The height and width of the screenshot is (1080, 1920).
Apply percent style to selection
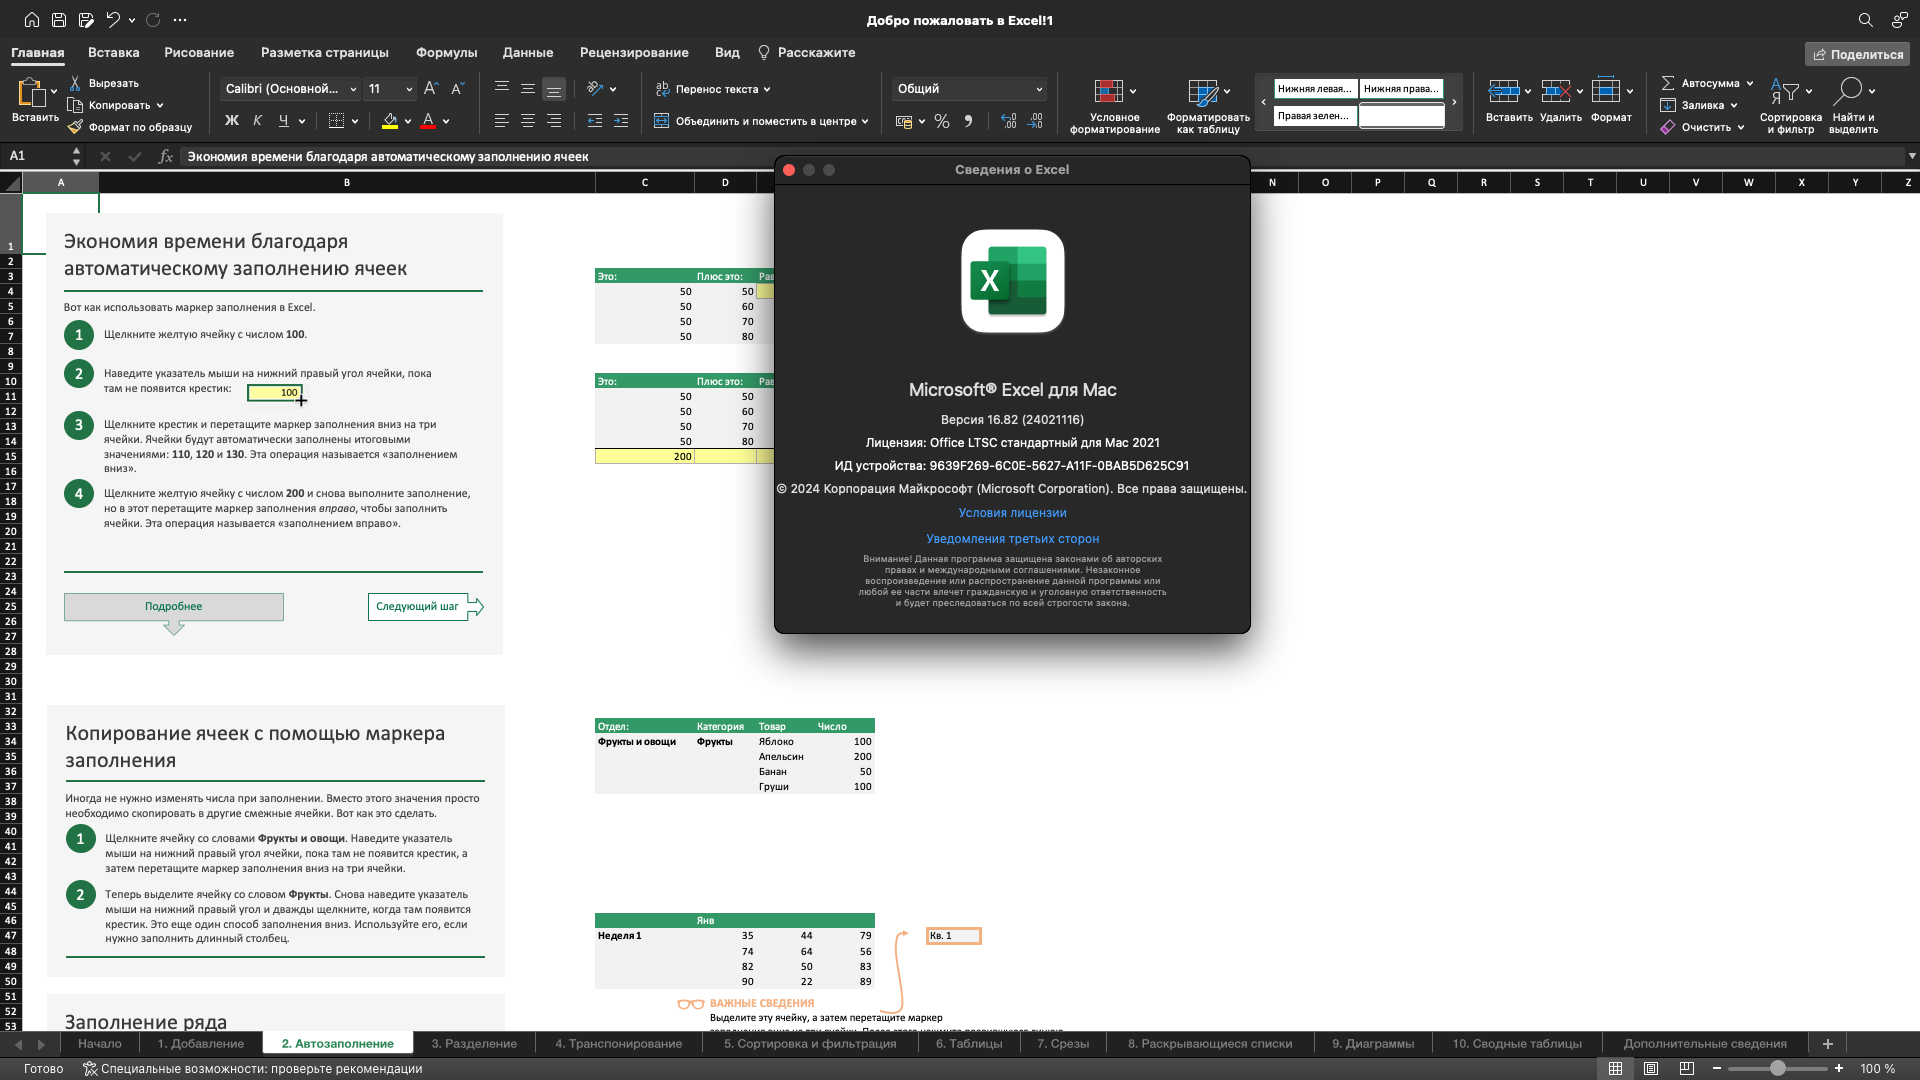(x=941, y=121)
